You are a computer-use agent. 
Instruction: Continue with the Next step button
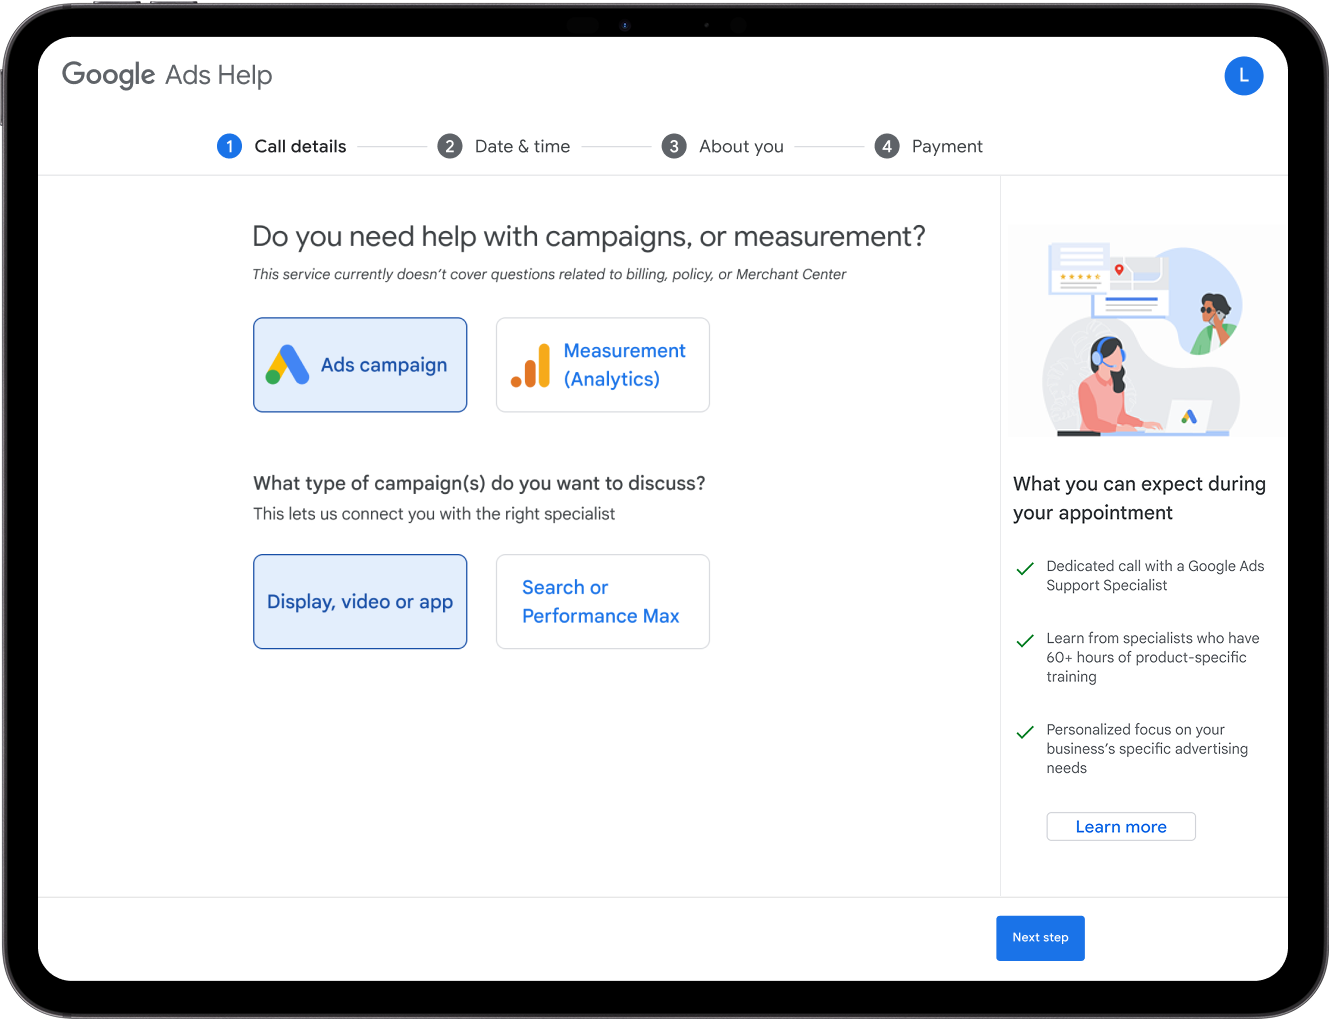coord(1040,938)
